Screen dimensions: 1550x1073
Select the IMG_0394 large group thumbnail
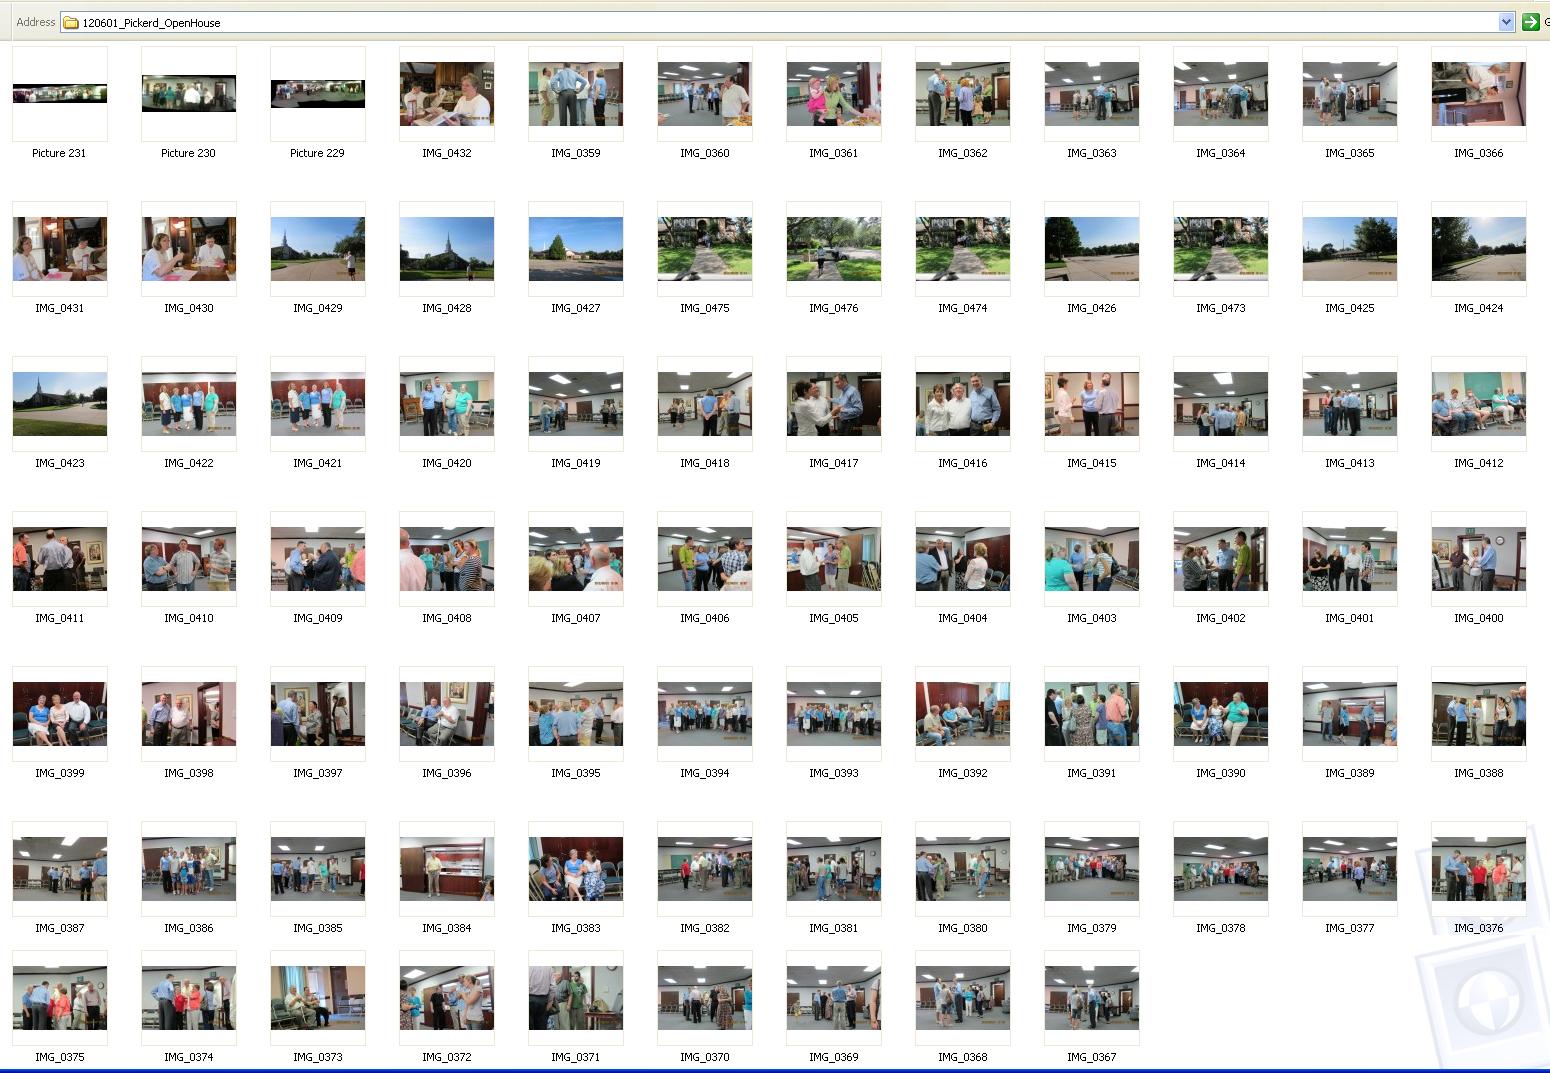tap(705, 714)
